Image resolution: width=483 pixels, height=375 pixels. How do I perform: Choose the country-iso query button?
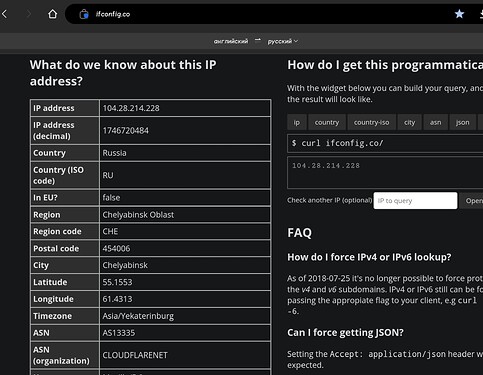371,122
